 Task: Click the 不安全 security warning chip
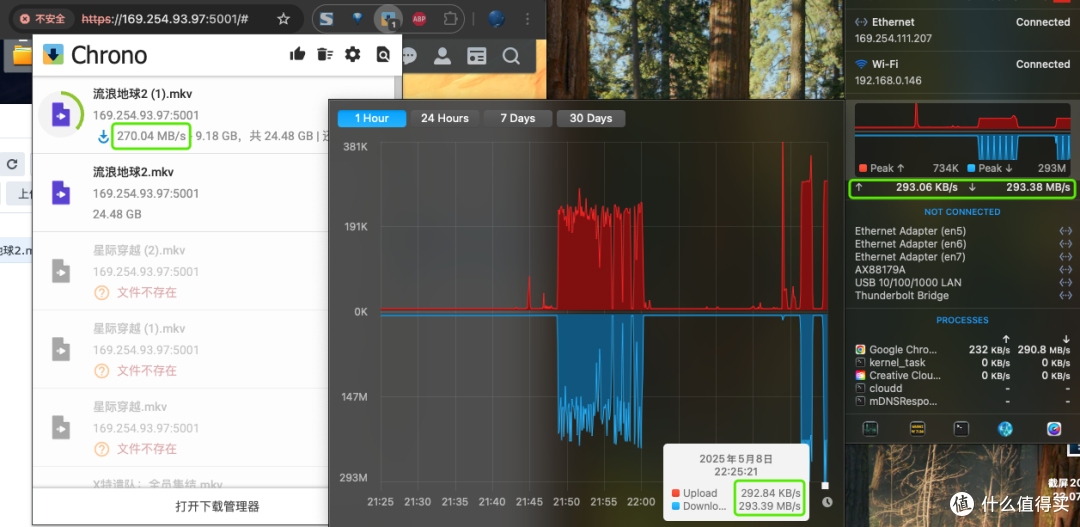pos(44,19)
